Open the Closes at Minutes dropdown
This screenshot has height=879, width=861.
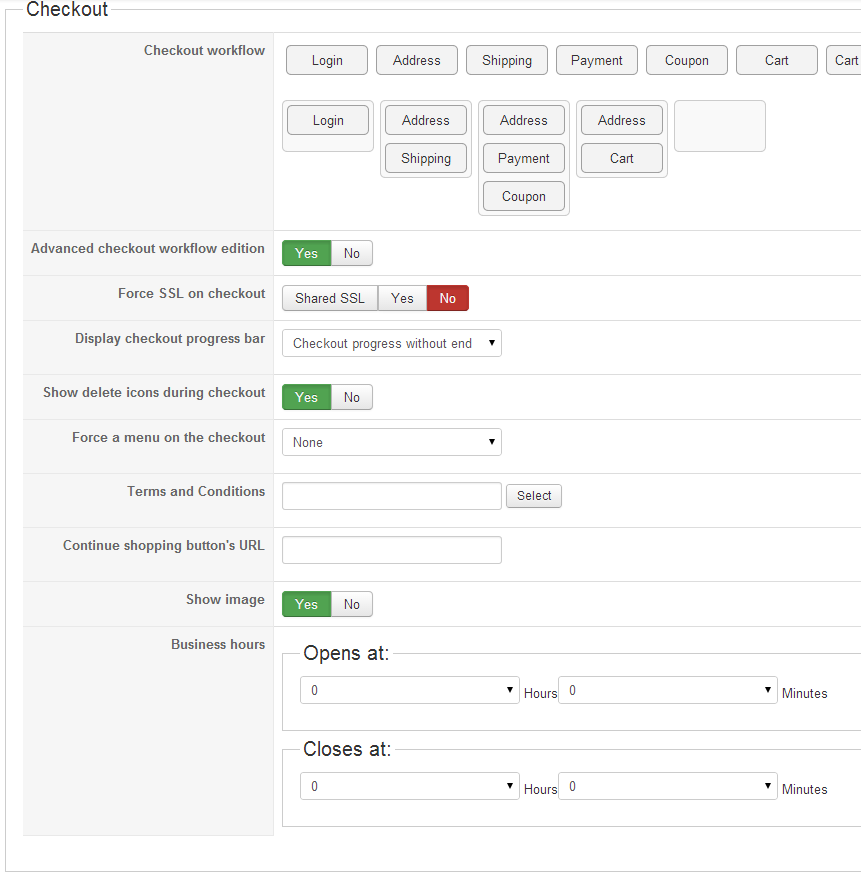click(x=667, y=786)
